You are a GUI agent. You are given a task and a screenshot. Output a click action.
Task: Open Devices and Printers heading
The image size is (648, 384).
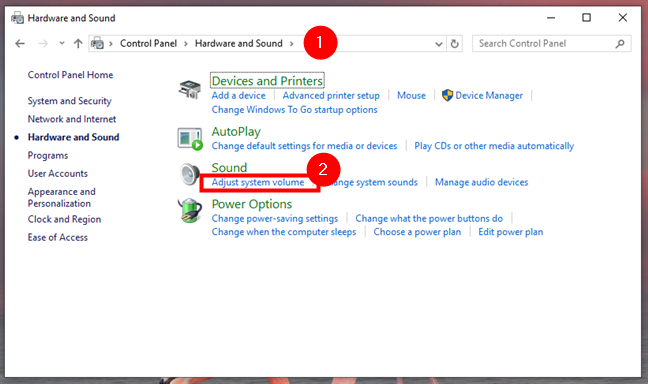point(267,81)
